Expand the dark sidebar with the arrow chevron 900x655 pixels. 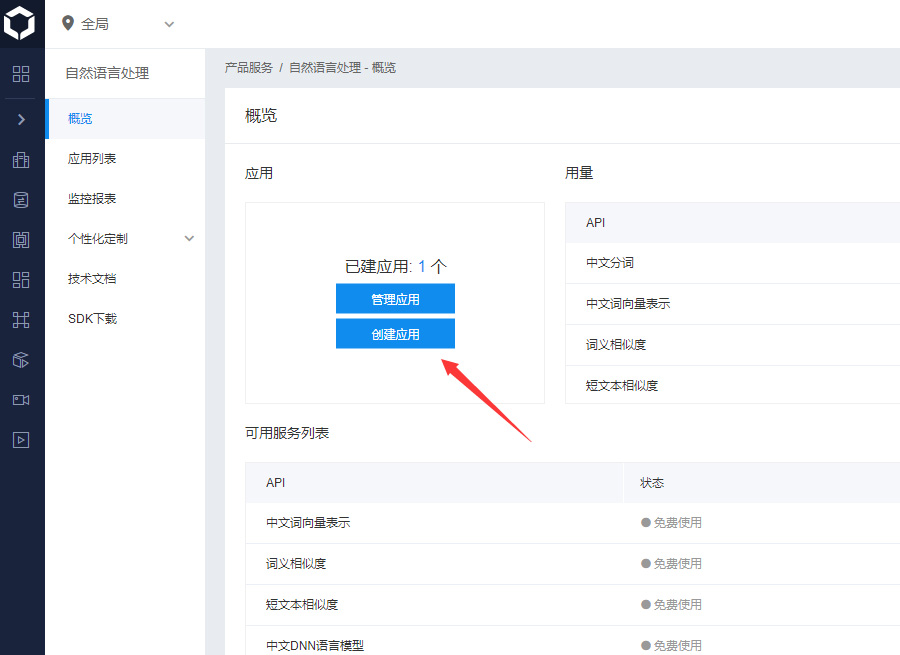pos(21,119)
